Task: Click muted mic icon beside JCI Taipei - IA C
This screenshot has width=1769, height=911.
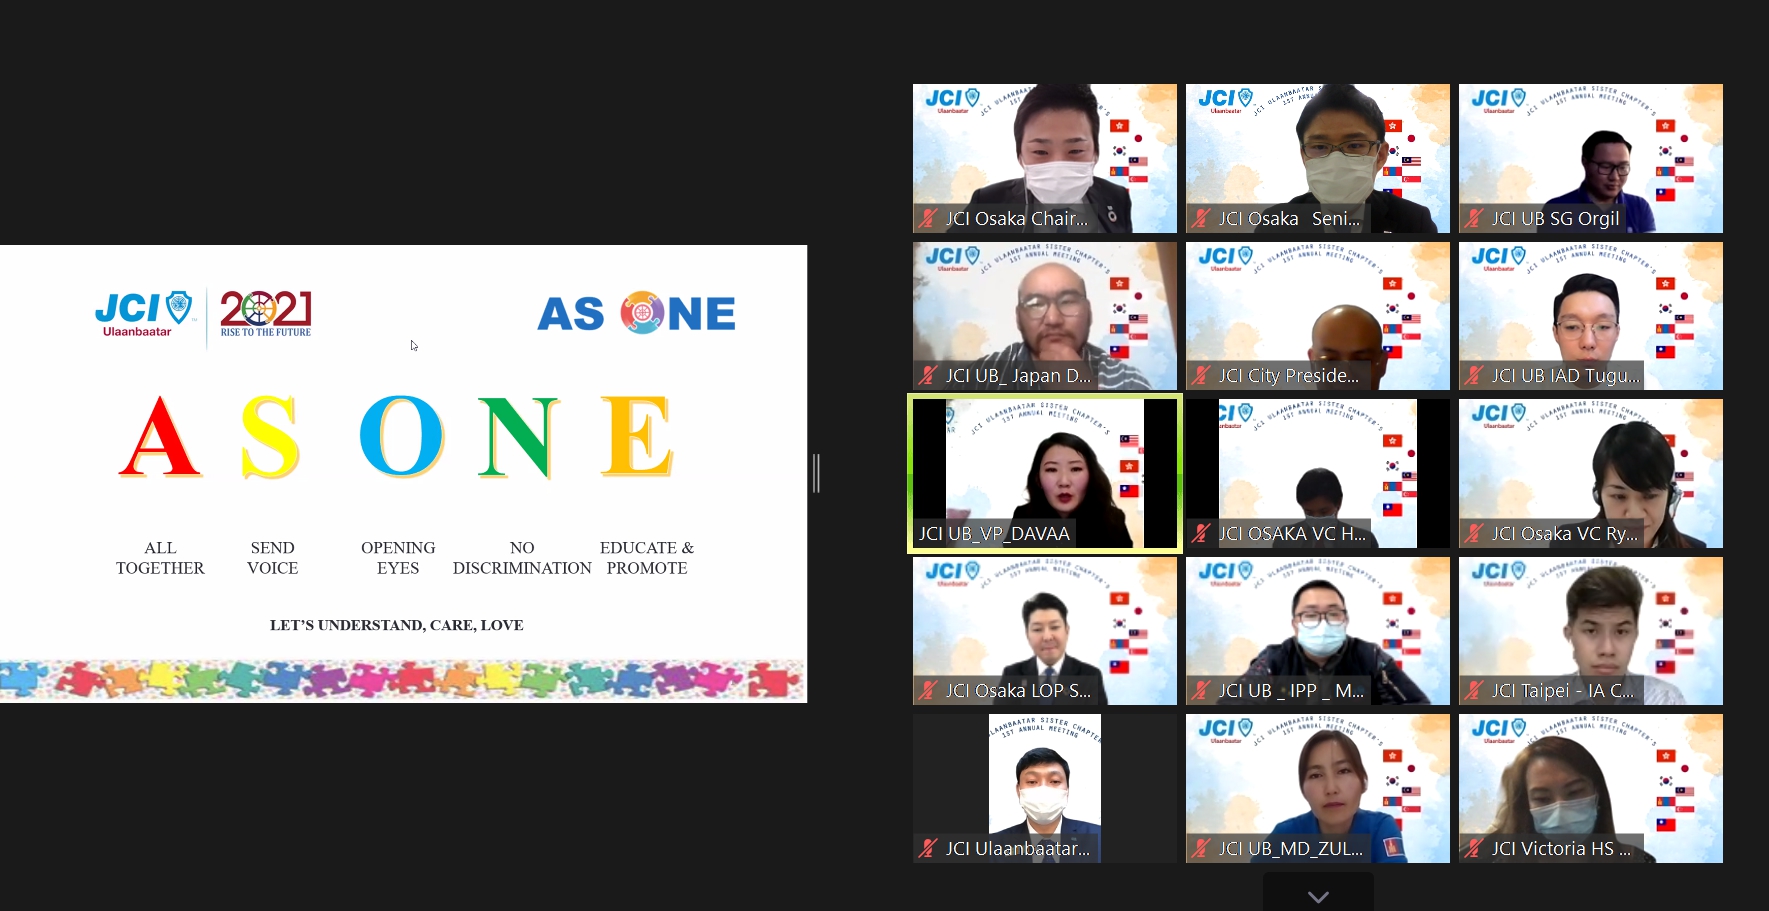Action: 1475,691
